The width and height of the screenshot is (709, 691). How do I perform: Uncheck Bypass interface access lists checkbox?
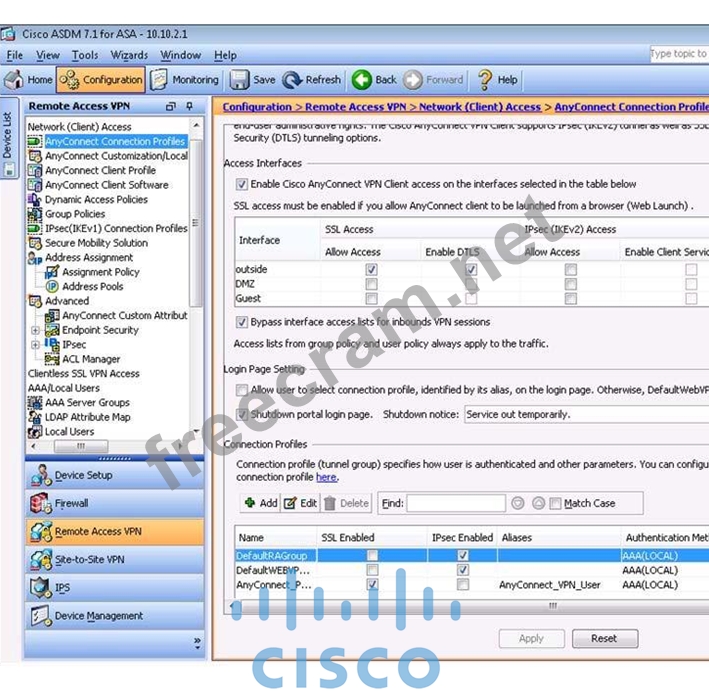coord(242,322)
